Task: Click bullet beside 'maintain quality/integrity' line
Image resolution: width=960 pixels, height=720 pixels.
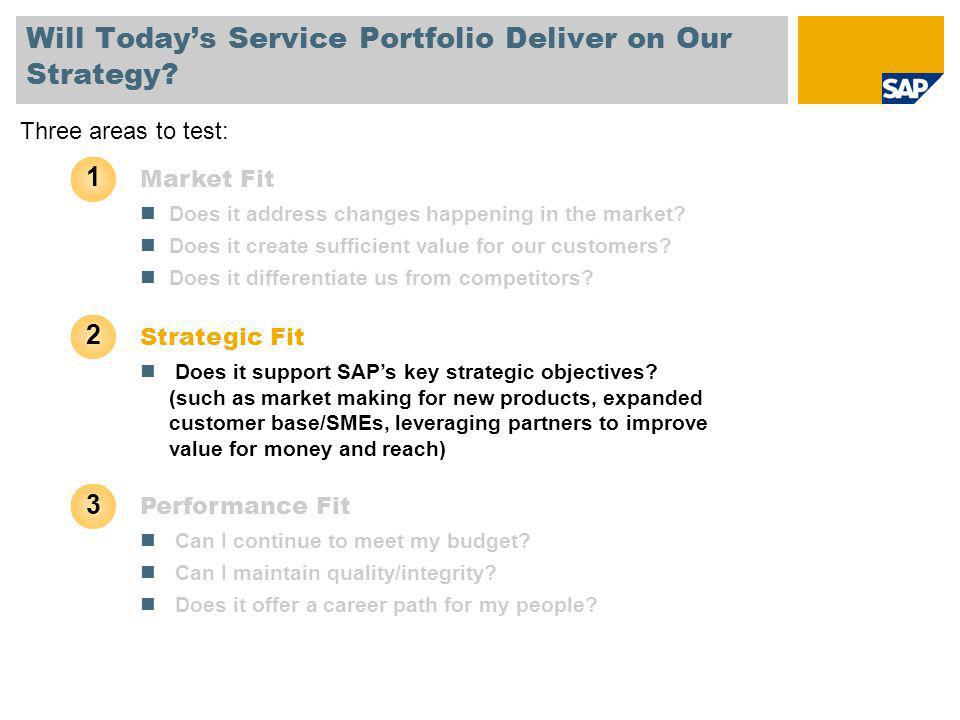Action: point(148,572)
